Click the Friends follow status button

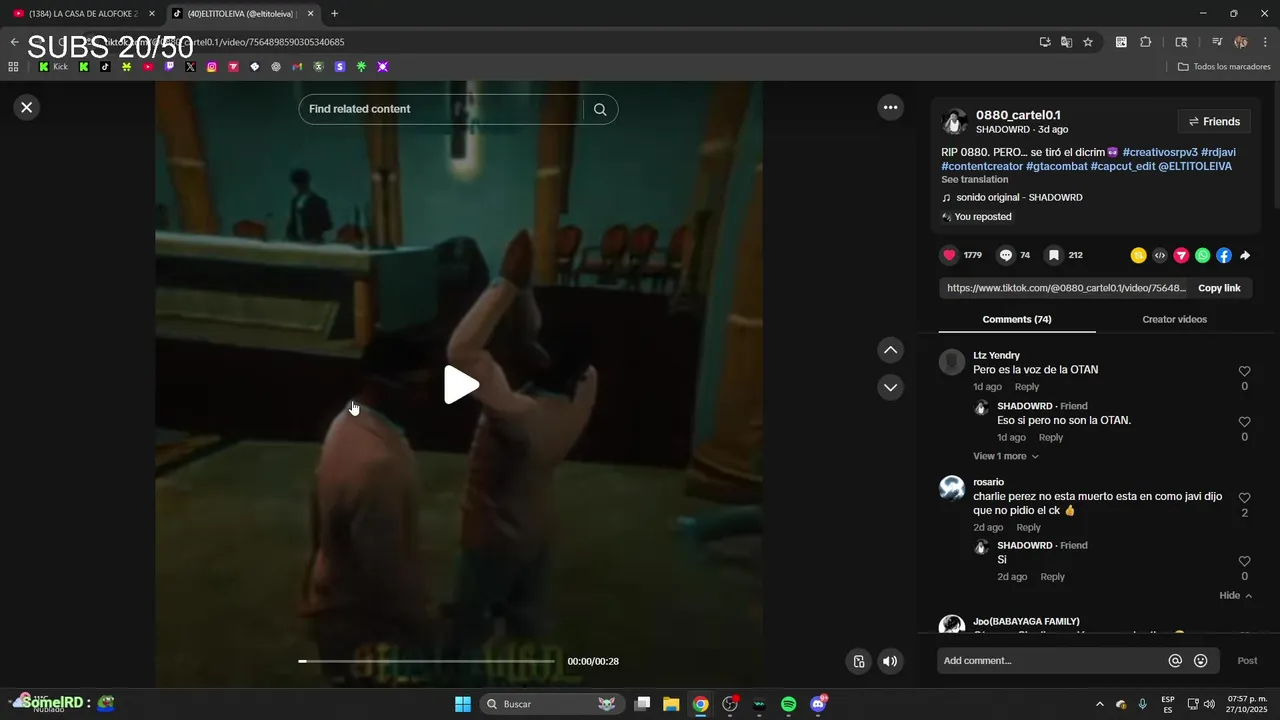point(1214,121)
